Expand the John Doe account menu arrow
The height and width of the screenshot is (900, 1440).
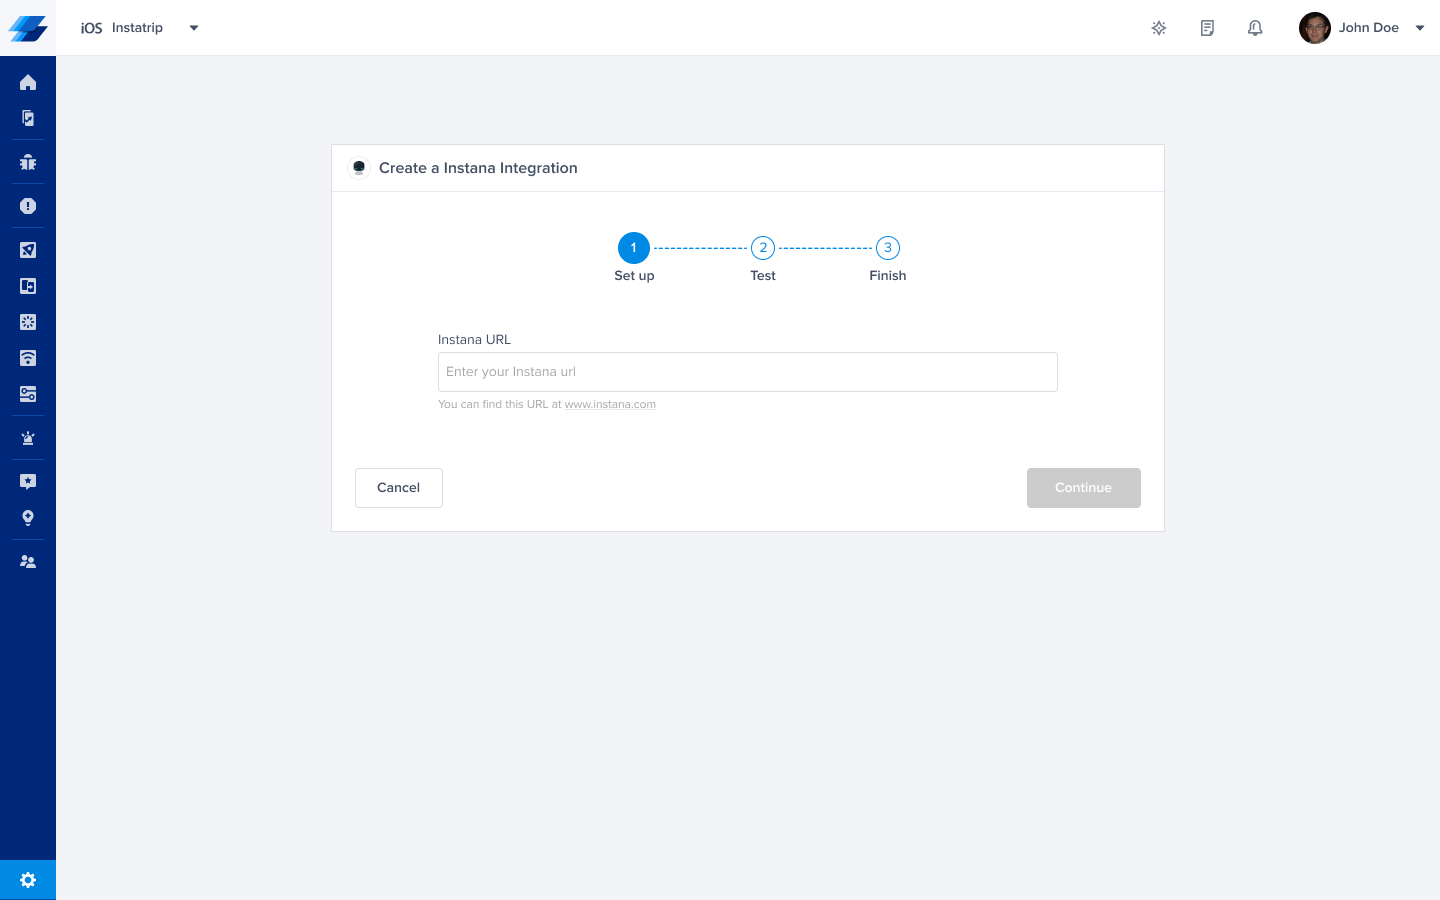click(x=1419, y=28)
